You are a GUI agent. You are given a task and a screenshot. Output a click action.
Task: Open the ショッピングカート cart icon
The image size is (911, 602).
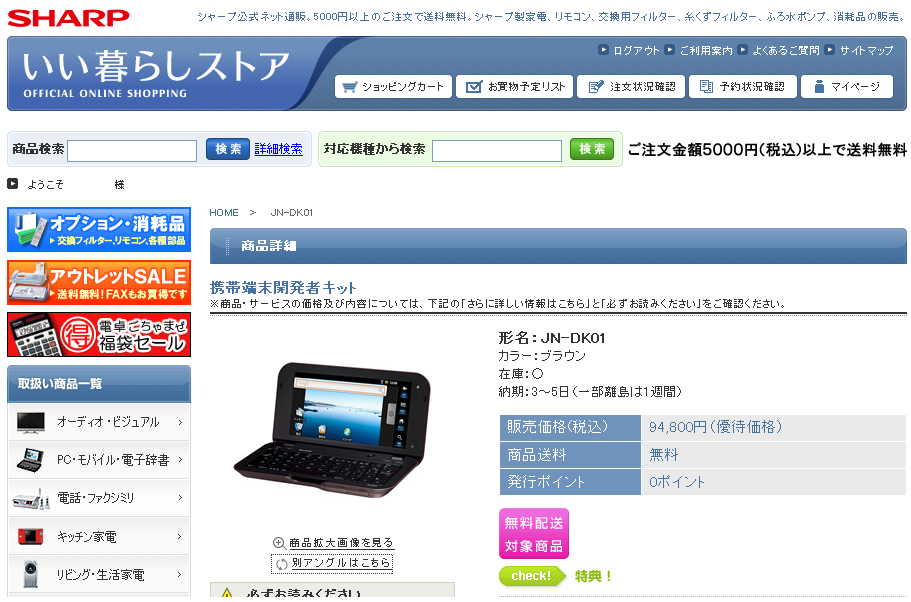tap(349, 87)
